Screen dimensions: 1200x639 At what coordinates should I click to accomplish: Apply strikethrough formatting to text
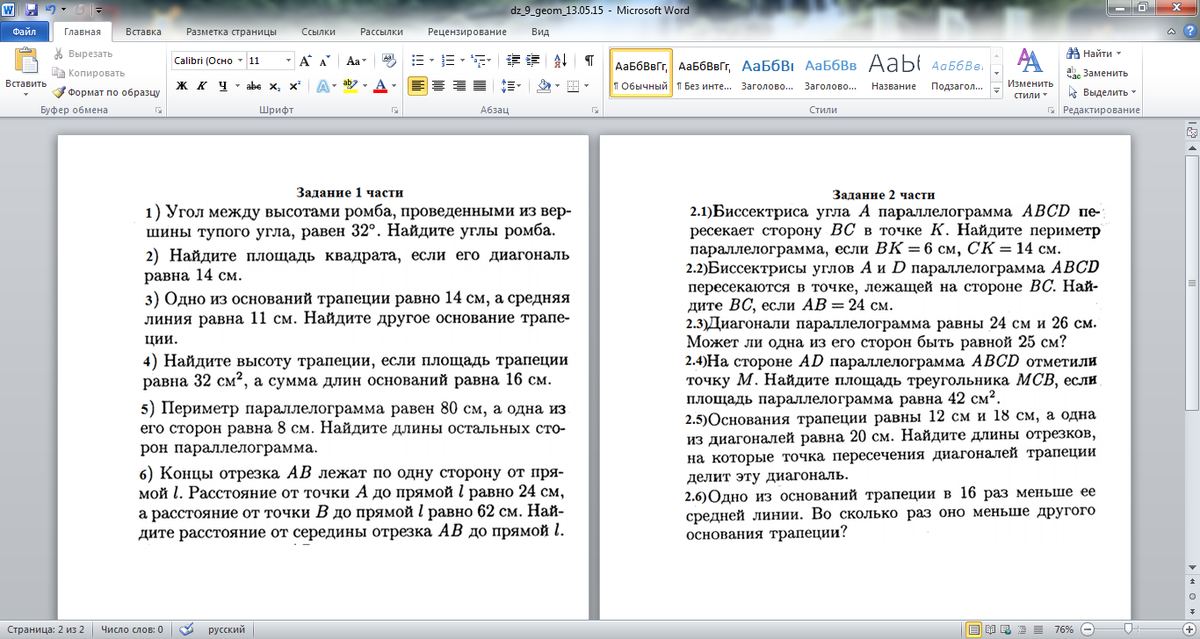point(254,86)
